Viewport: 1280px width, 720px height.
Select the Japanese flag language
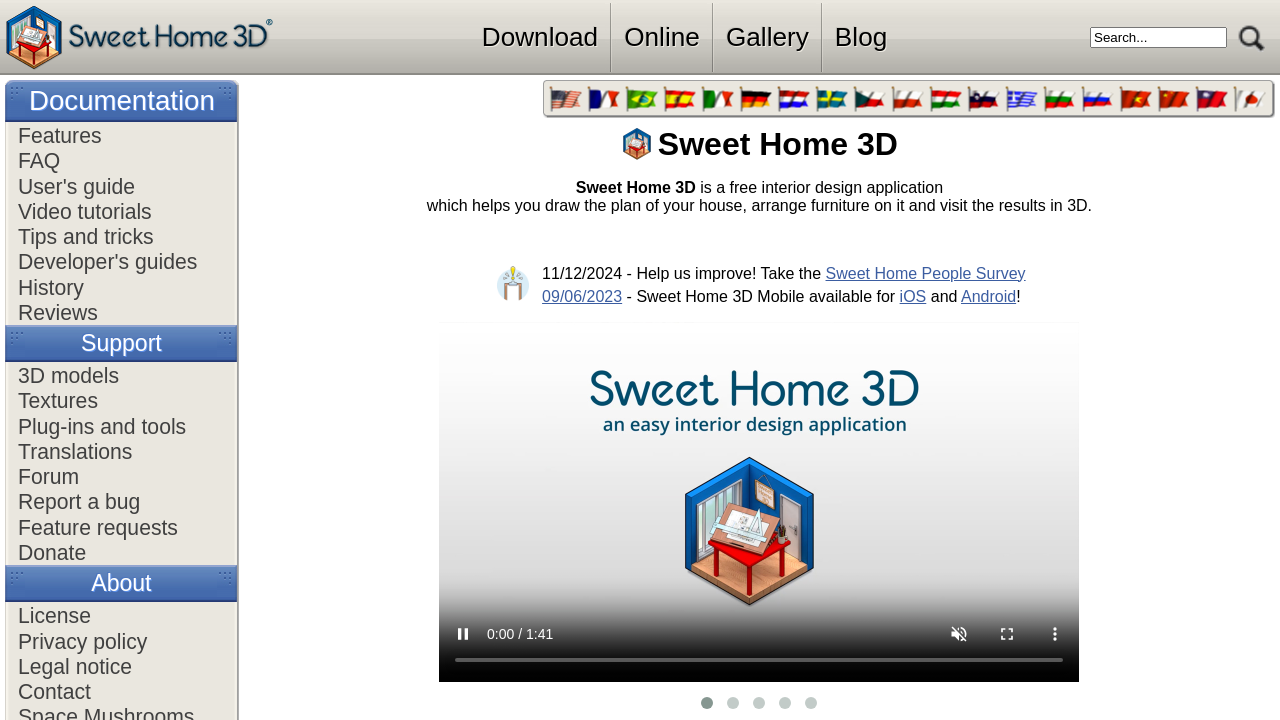tap(1250, 99)
